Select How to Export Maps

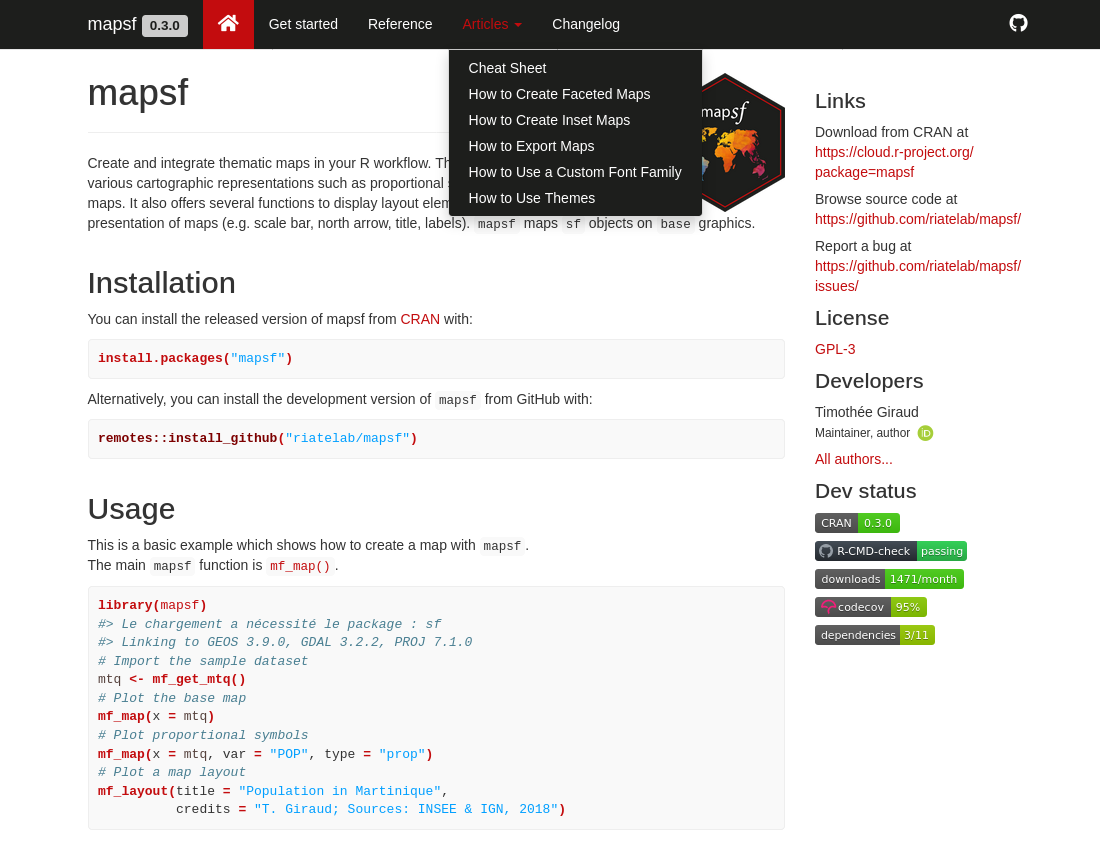coord(531,146)
